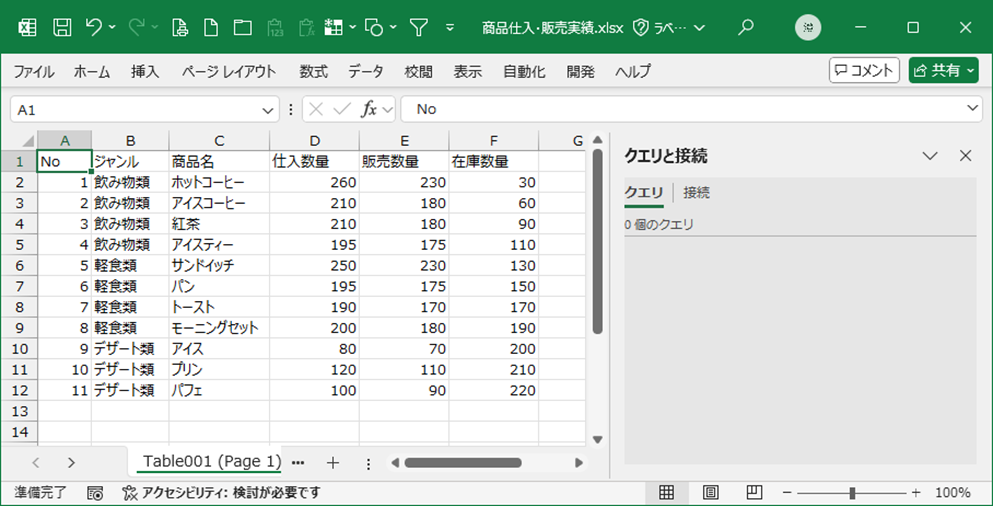Screen dimensions: 993x506
Task: Create a new blank workbook
Action: tap(211, 27)
